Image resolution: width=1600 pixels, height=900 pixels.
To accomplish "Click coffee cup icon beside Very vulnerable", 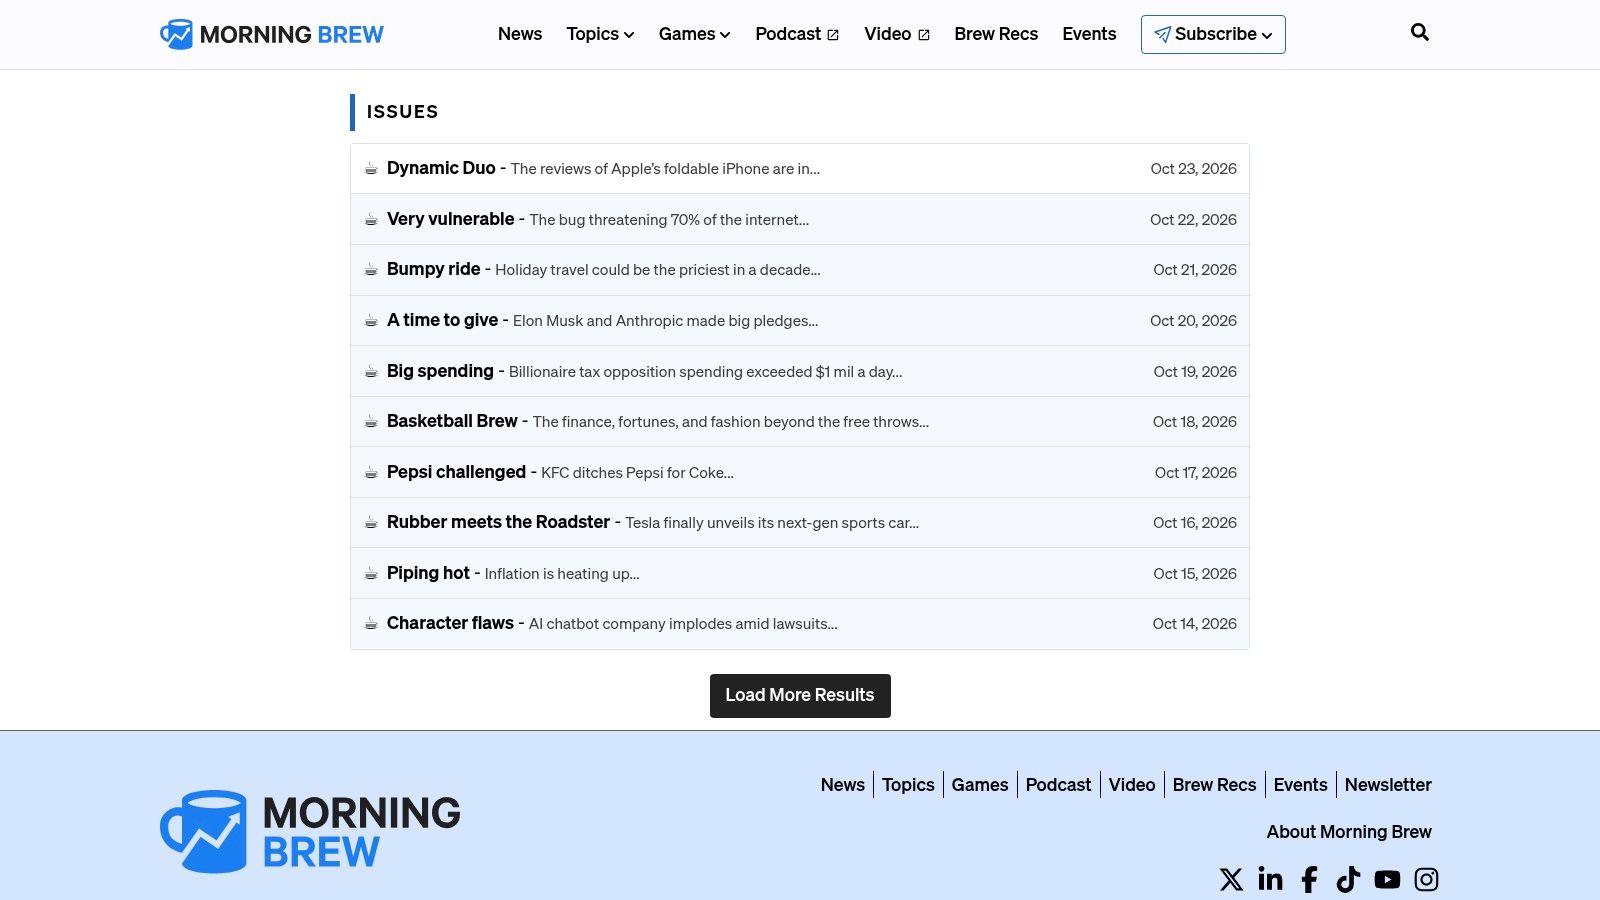I will (x=371, y=219).
